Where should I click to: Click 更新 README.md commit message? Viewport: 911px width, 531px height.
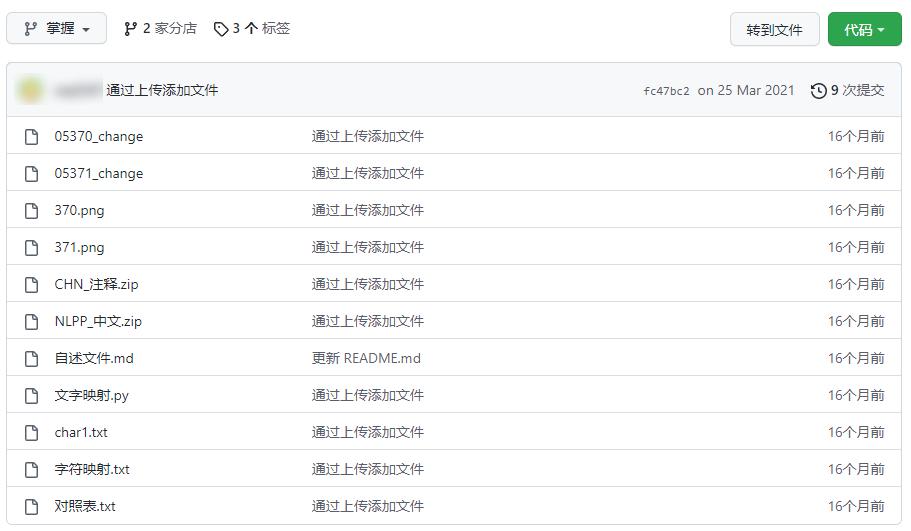(x=366, y=358)
